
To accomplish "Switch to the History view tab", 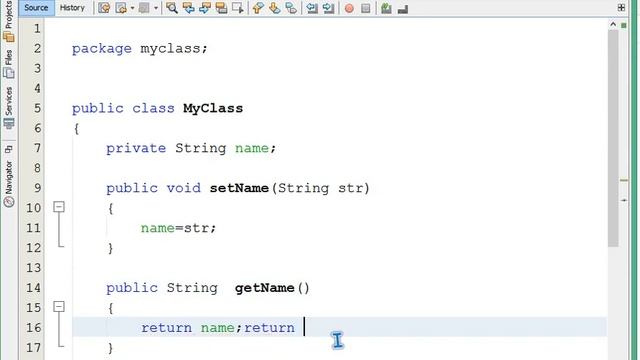I will click(72, 8).
